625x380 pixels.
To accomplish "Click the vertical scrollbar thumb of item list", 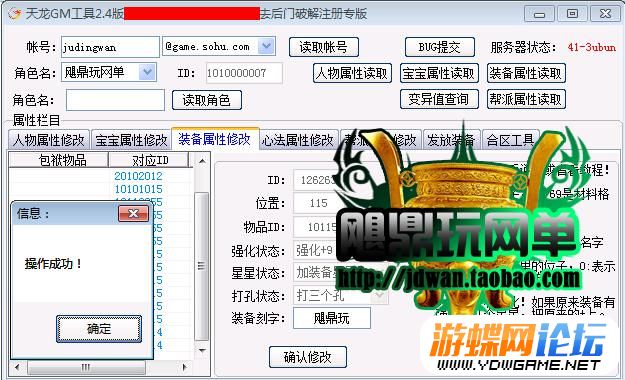I will pos(202,266).
